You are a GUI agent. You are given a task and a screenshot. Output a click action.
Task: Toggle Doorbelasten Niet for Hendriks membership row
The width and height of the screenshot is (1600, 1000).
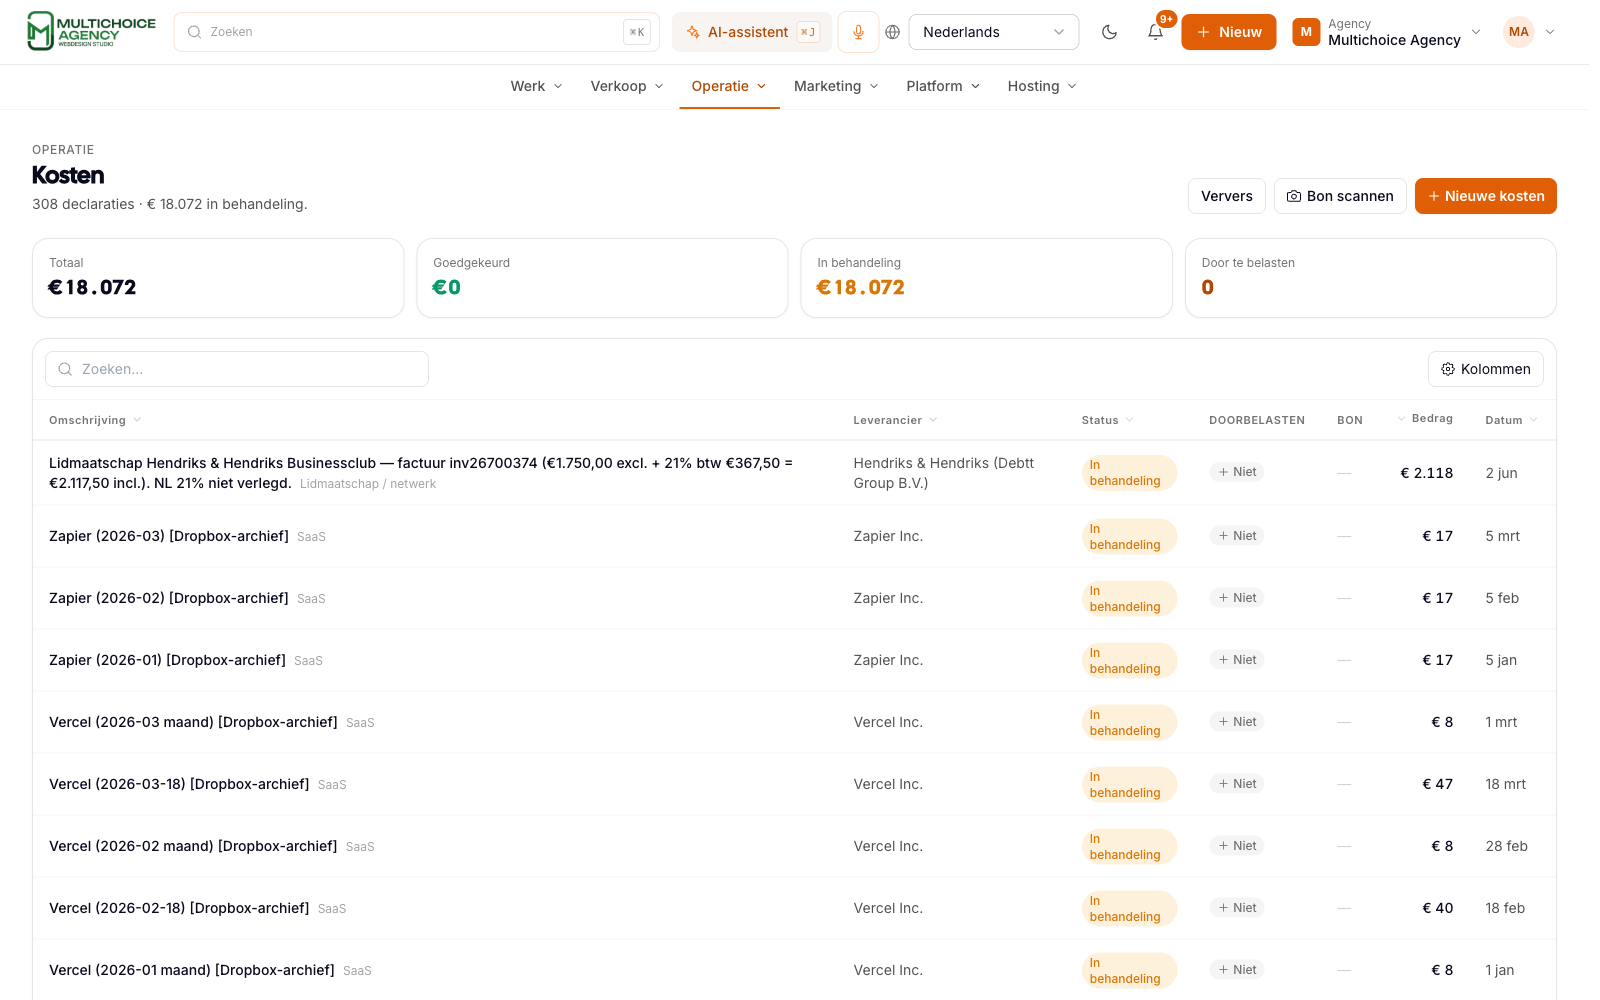click(1237, 472)
